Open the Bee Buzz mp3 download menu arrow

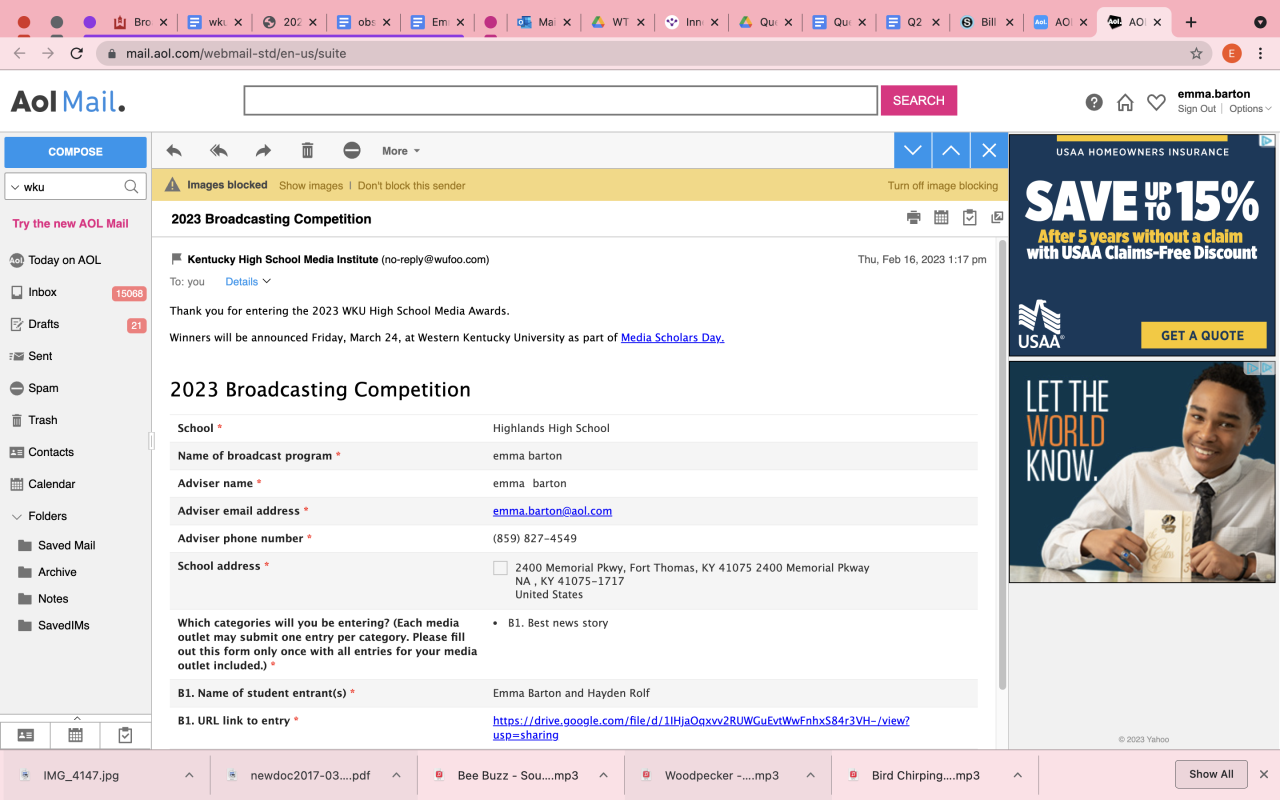(x=603, y=775)
